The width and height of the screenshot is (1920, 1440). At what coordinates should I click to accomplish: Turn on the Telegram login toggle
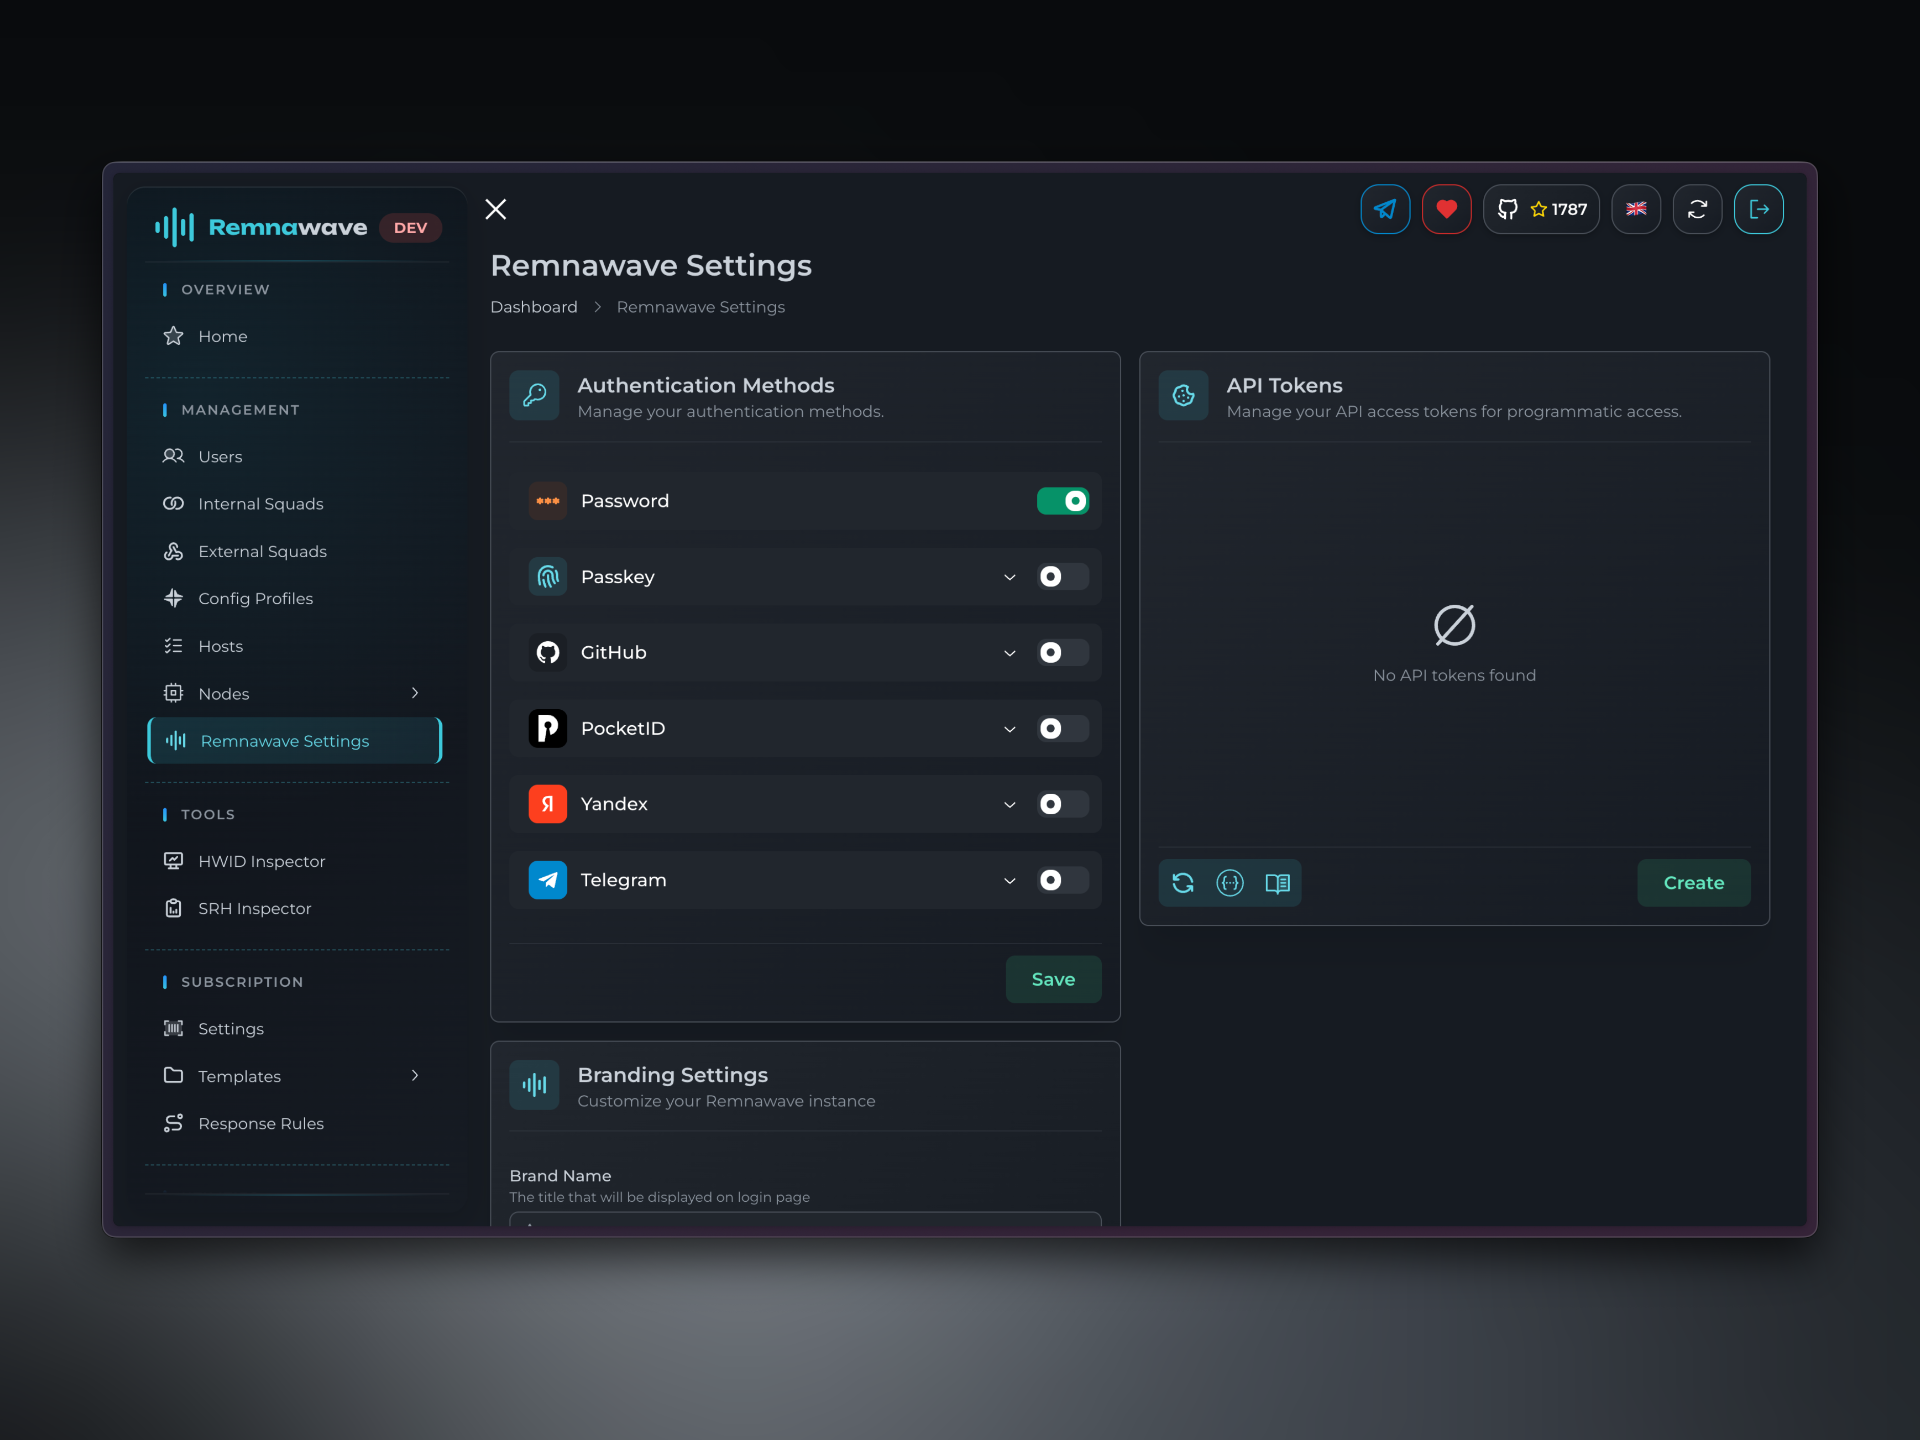tap(1062, 880)
